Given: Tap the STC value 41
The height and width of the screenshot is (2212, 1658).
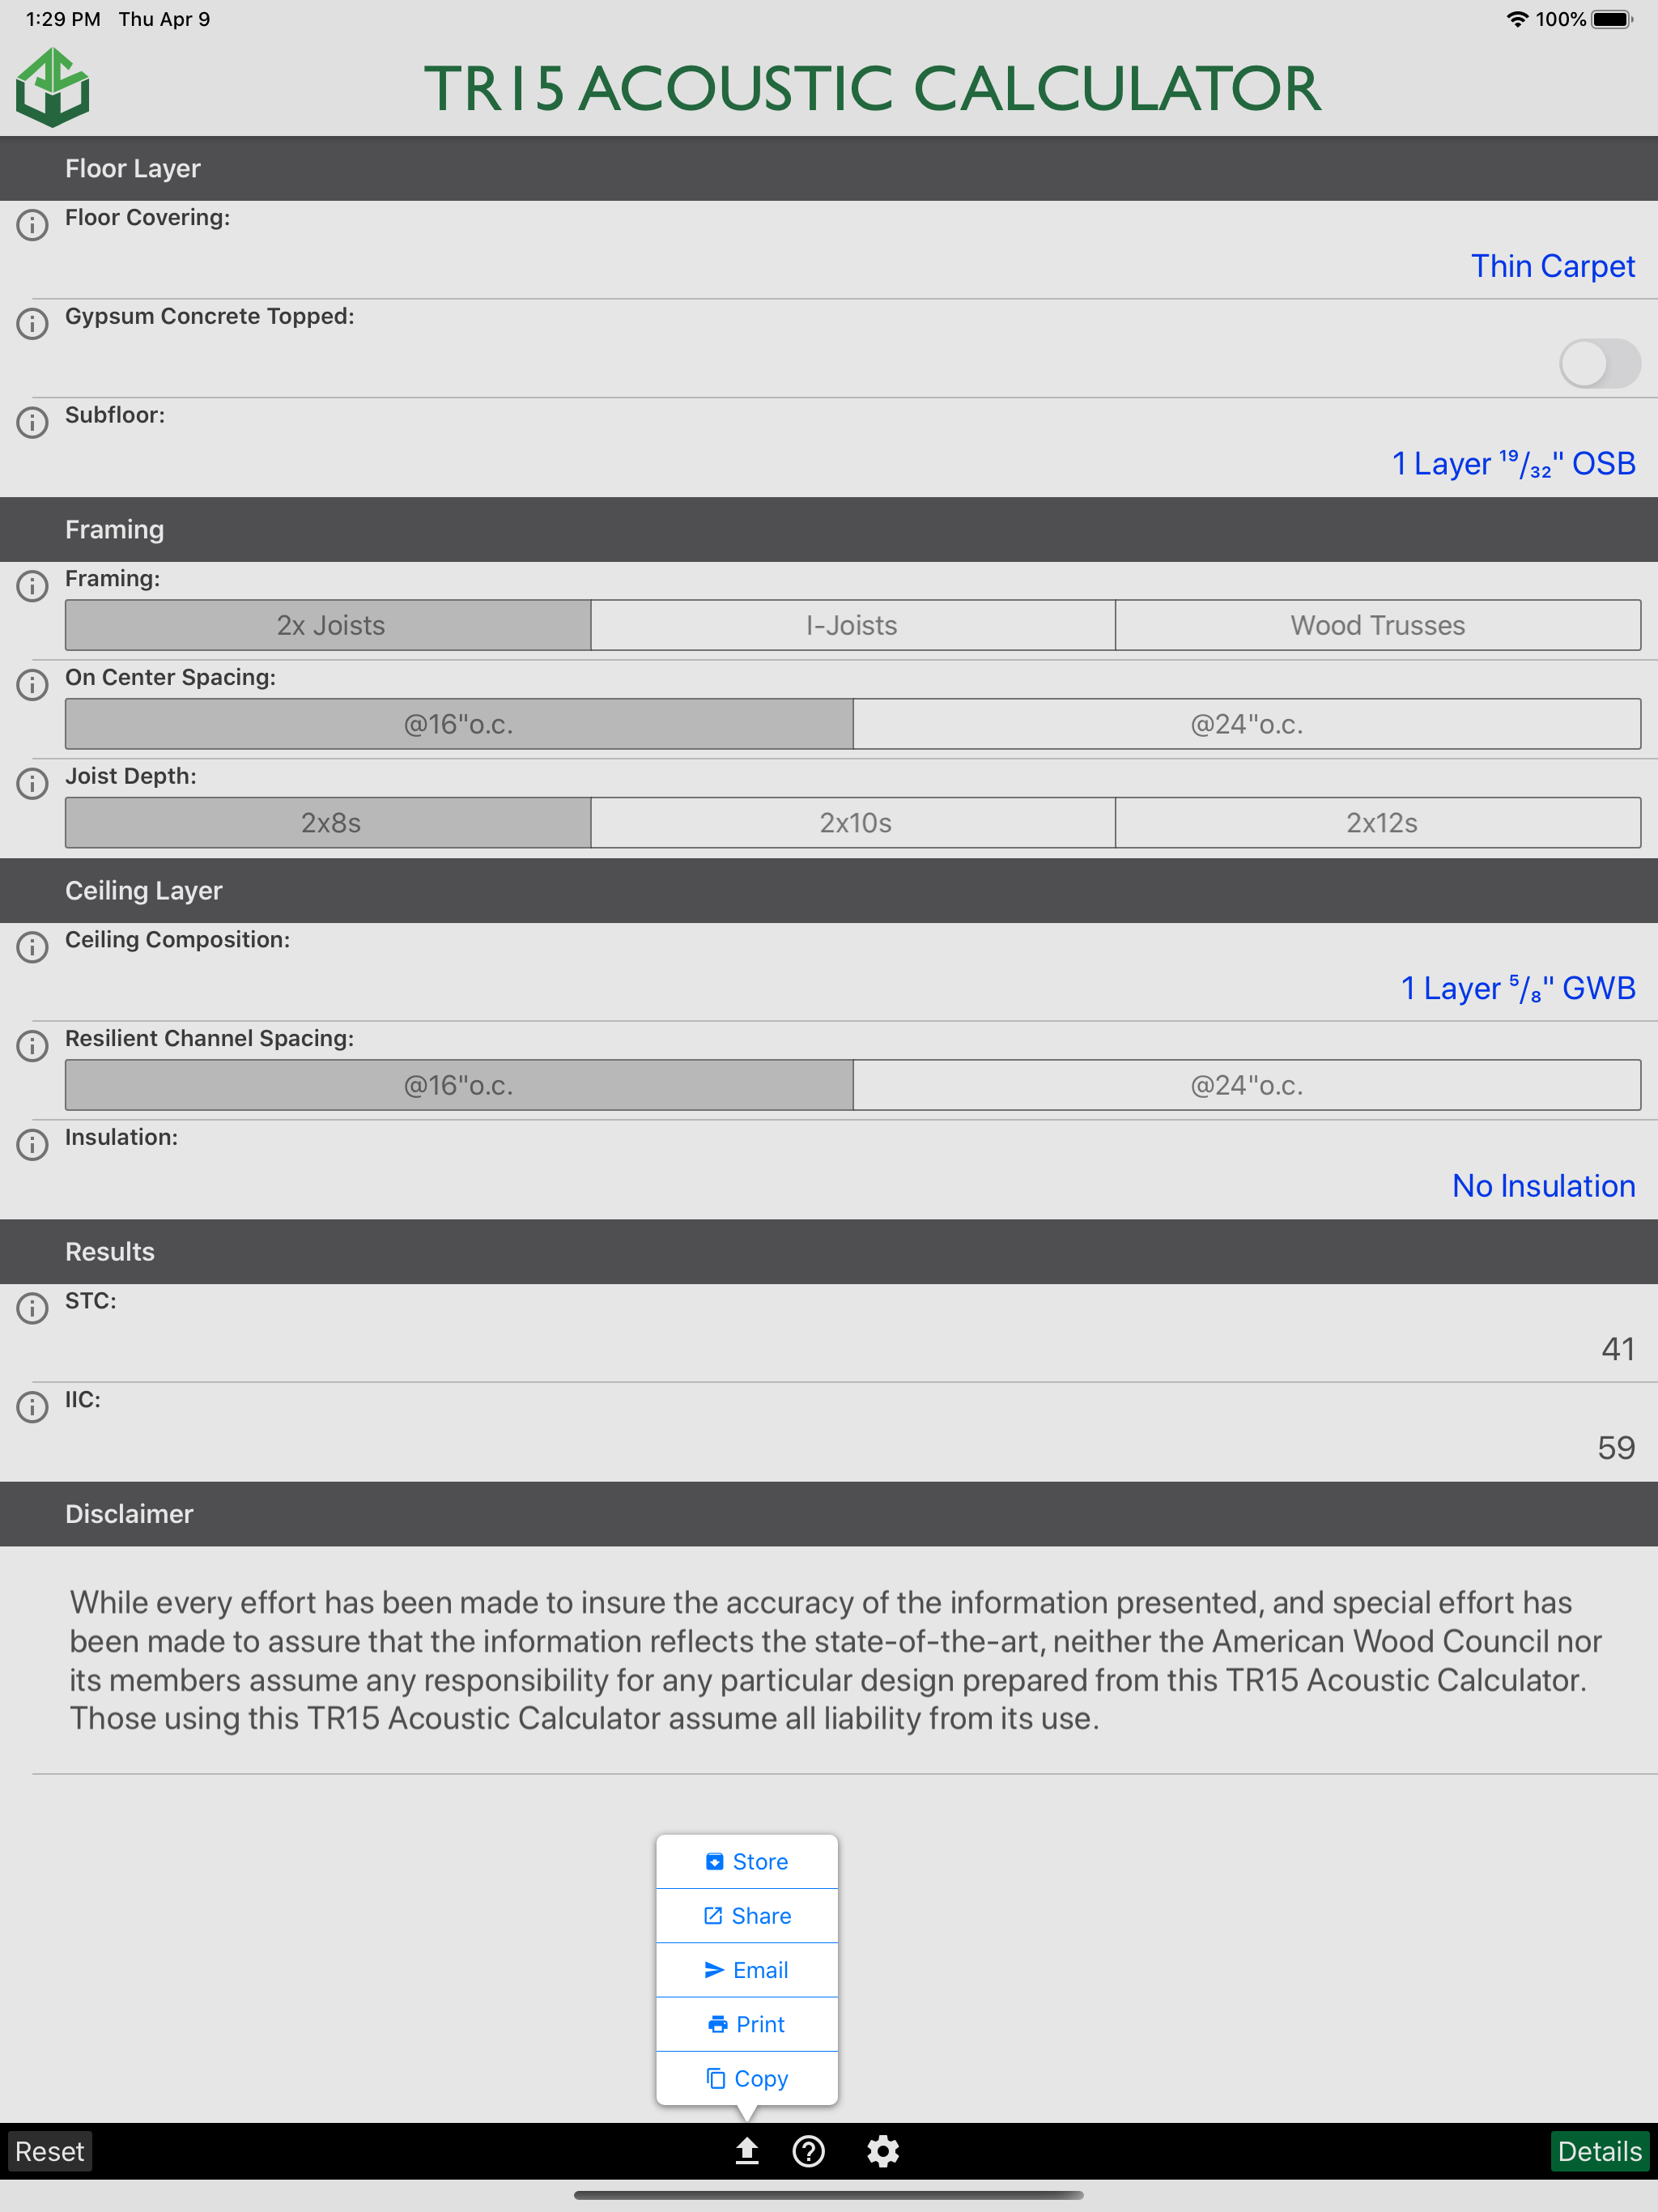Looking at the screenshot, I should pos(1617,1349).
